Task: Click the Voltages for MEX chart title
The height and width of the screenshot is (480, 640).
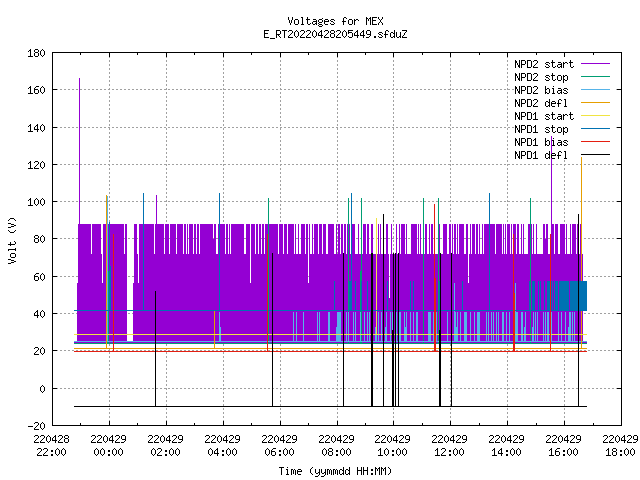Action: tap(335, 21)
